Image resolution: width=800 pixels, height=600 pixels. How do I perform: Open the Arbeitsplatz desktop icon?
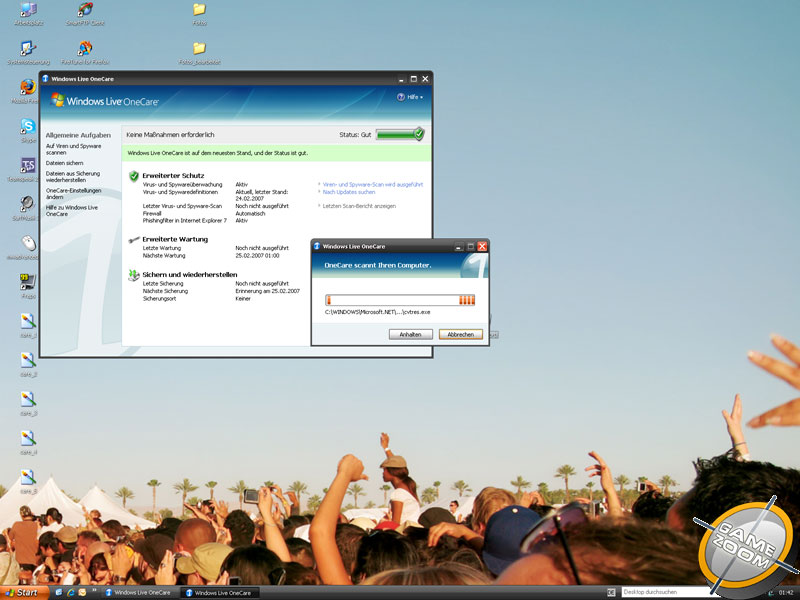coord(28,14)
